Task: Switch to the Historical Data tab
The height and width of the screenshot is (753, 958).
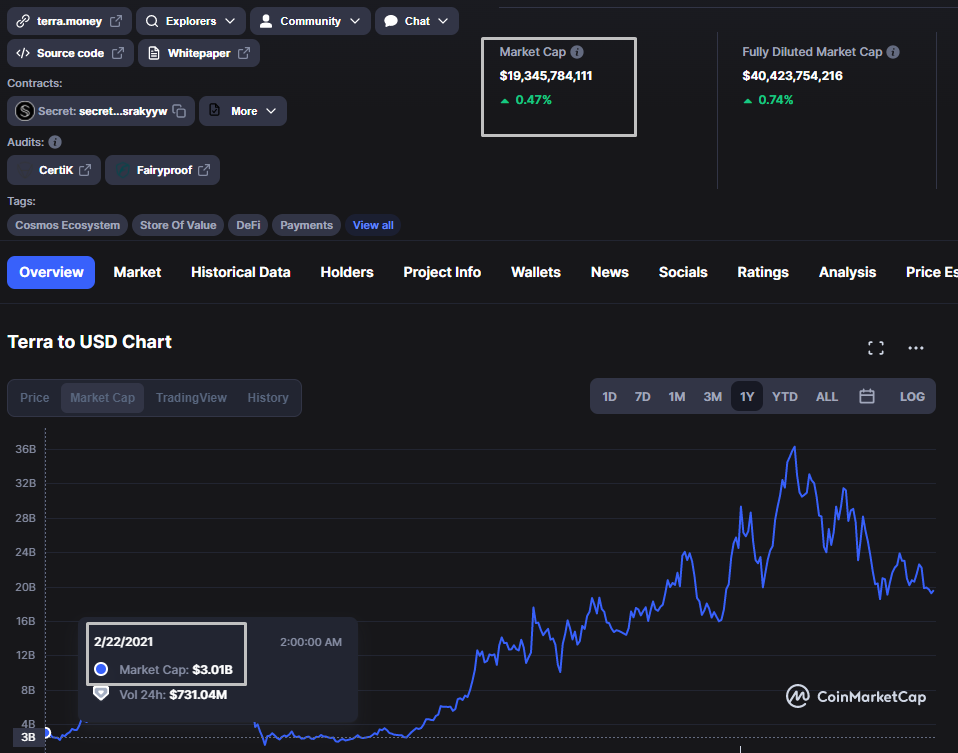Action: tap(241, 272)
